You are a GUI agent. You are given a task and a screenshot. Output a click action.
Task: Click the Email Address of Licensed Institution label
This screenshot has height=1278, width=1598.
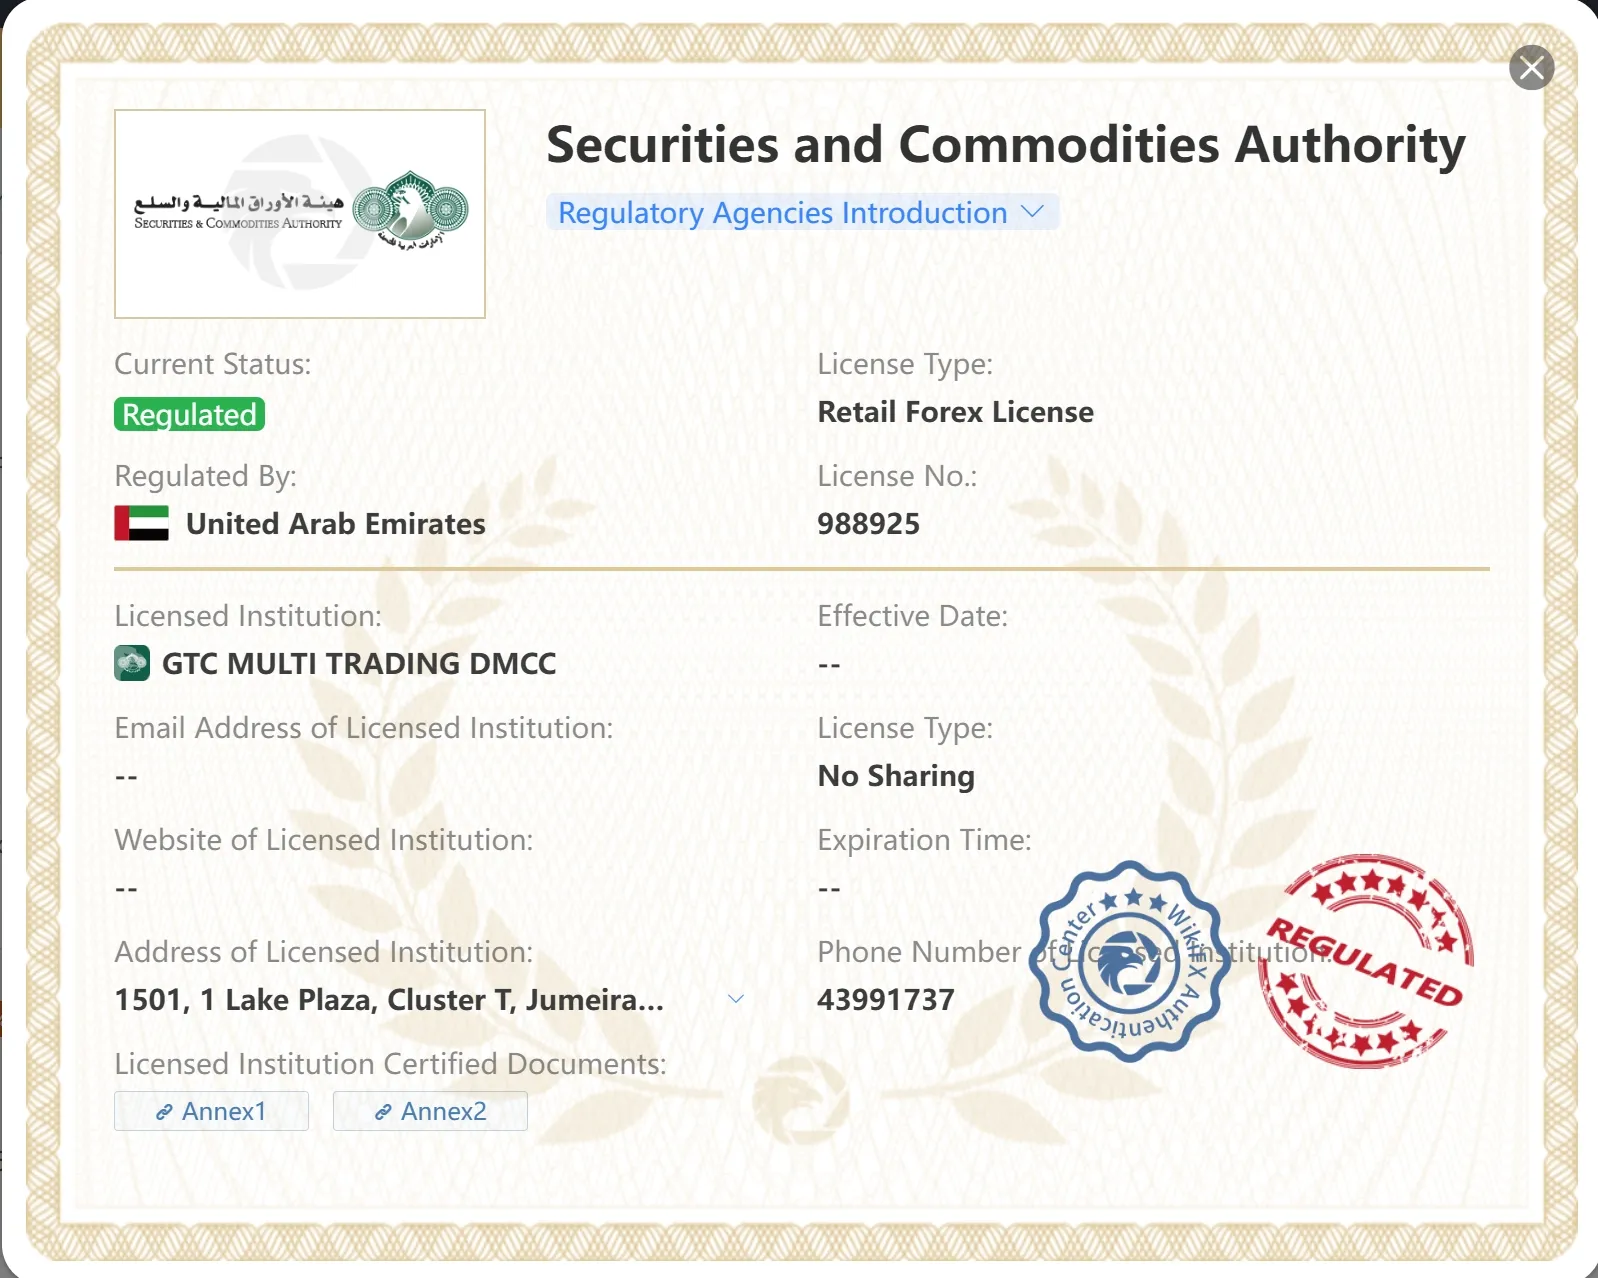click(x=364, y=728)
